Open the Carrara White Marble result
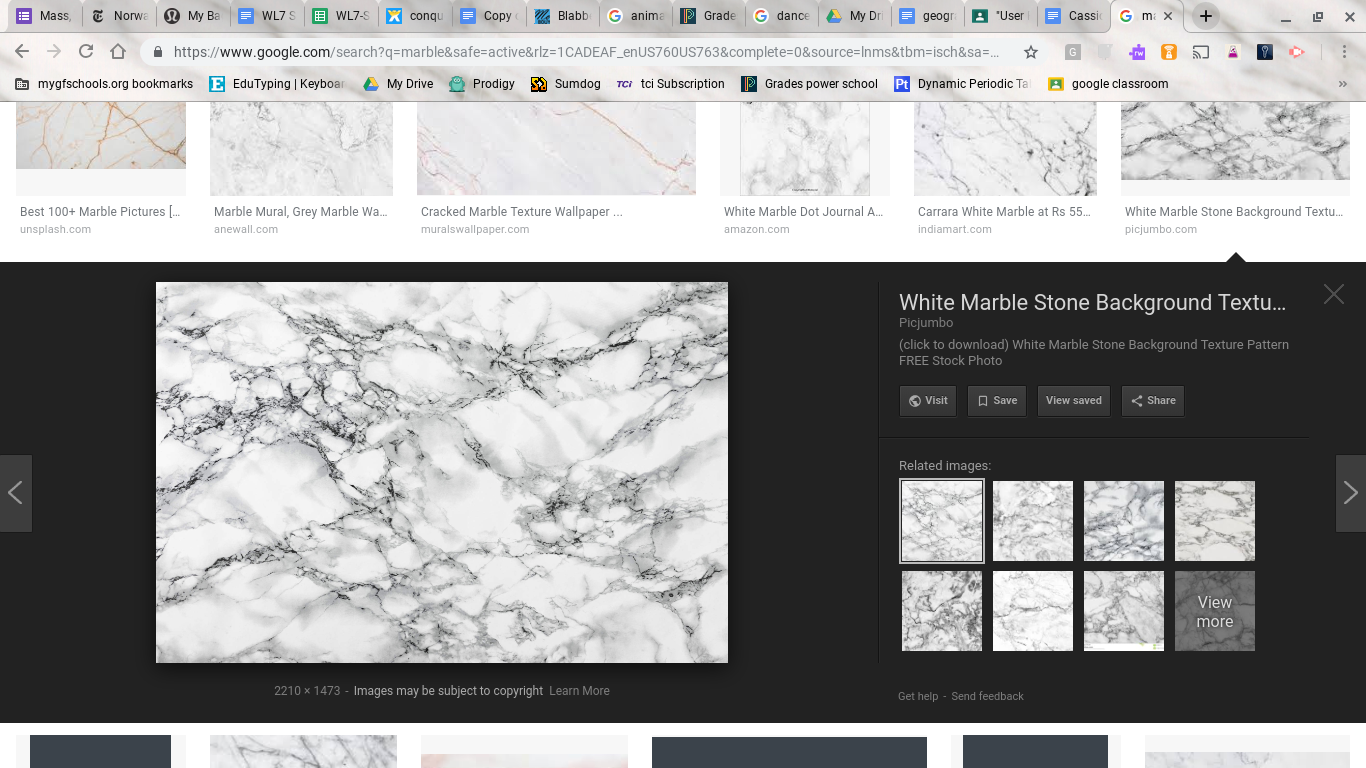This screenshot has height=768, width=1366. coord(1005,212)
